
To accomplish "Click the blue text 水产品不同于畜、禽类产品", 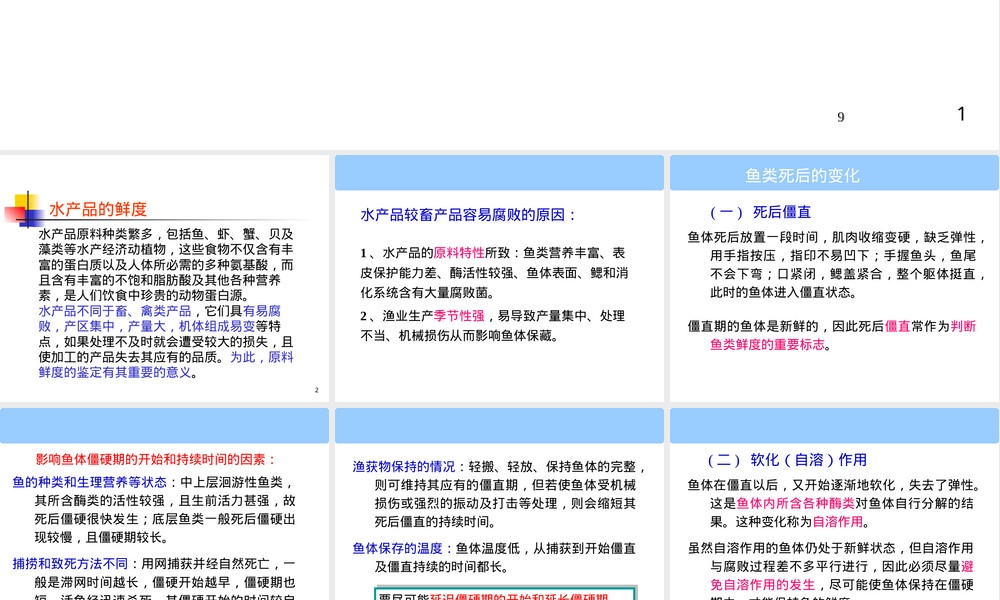I will tap(115, 311).
